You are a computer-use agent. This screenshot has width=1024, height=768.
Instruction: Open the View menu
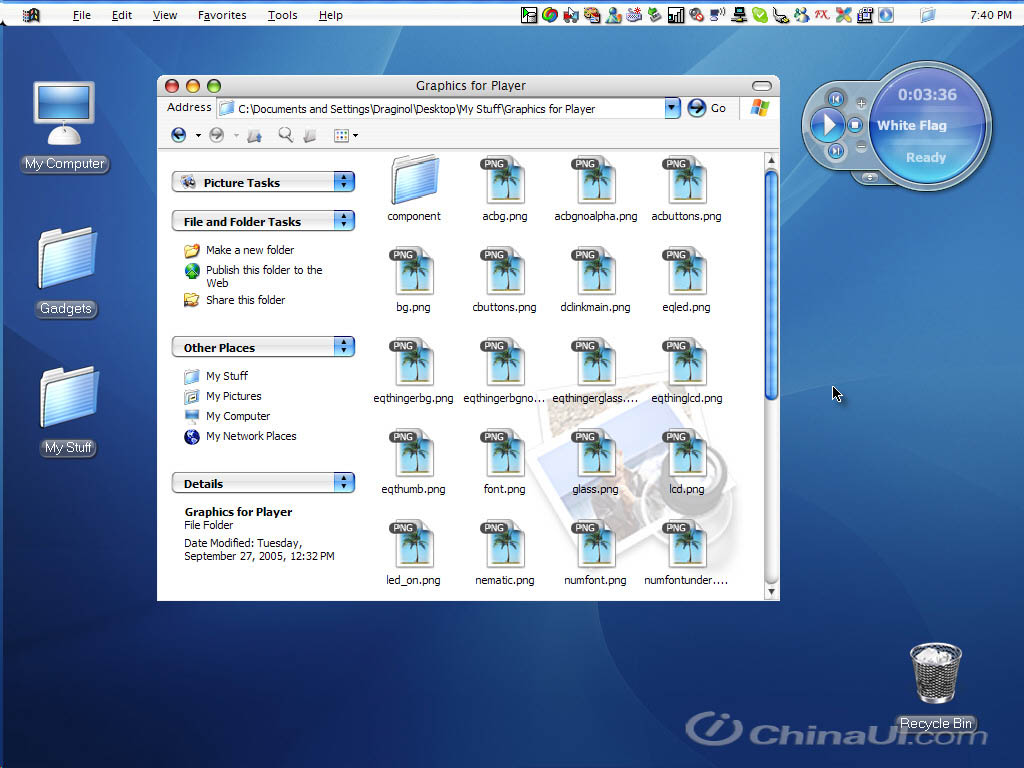pos(165,15)
